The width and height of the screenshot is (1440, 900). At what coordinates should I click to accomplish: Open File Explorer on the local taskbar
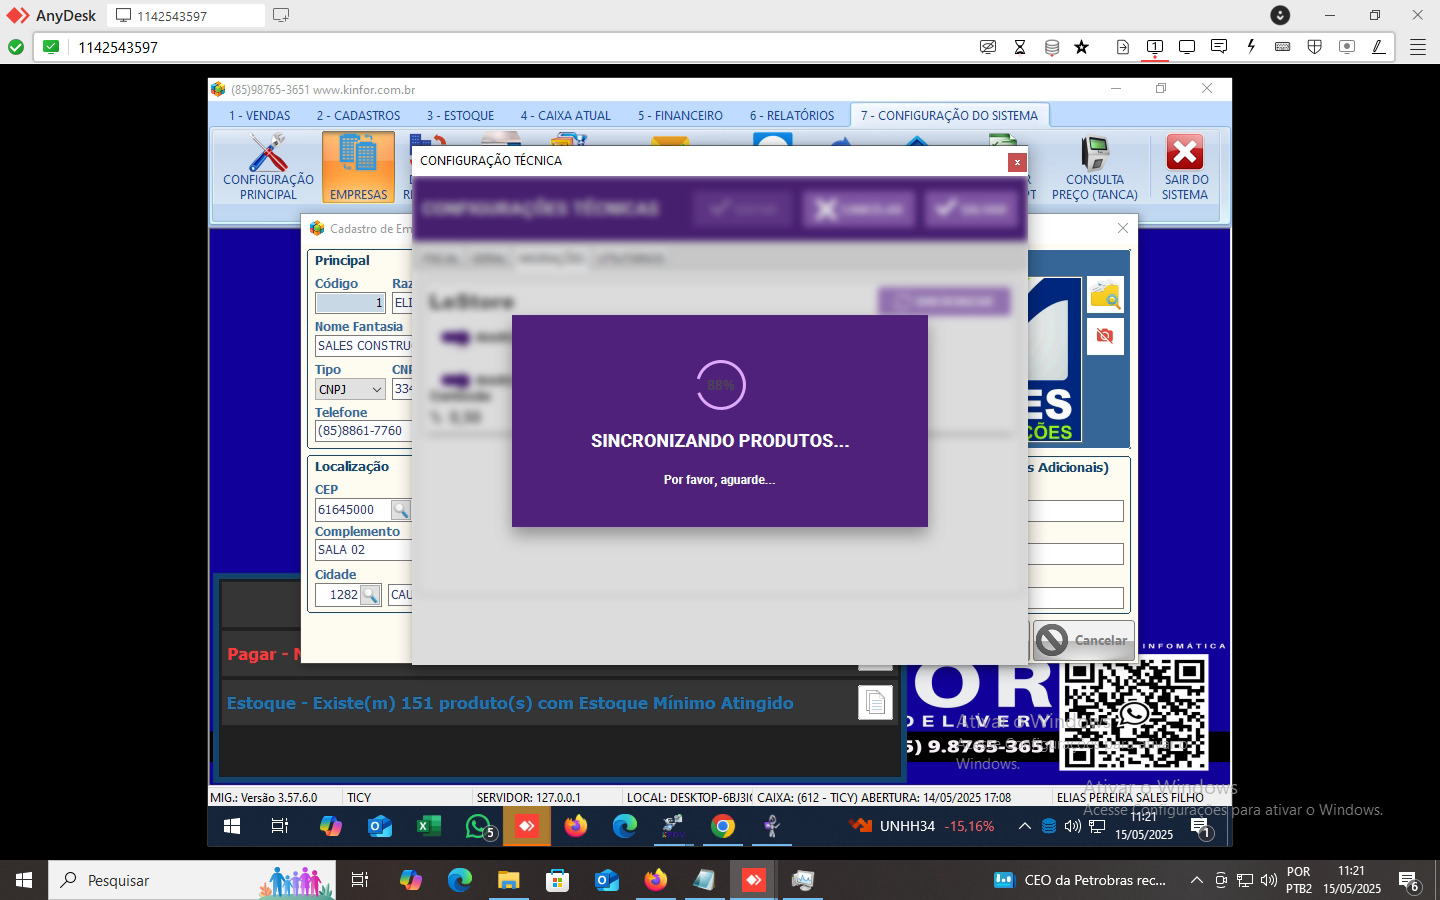coord(509,880)
